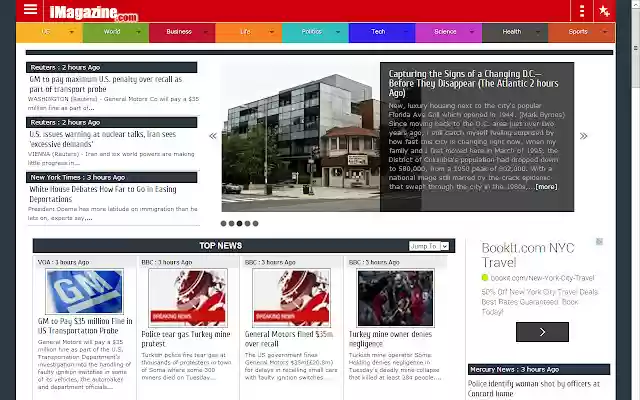Open the Jump To dropdown

(x=429, y=246)
